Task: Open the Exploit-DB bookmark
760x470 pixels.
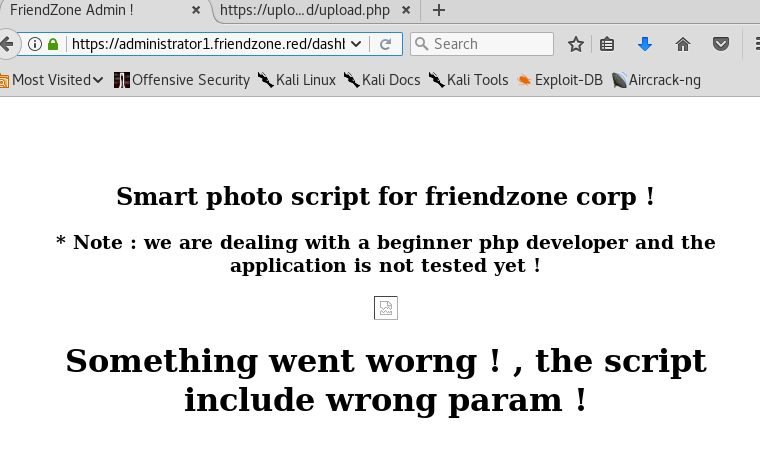Action: click(560, 80)
